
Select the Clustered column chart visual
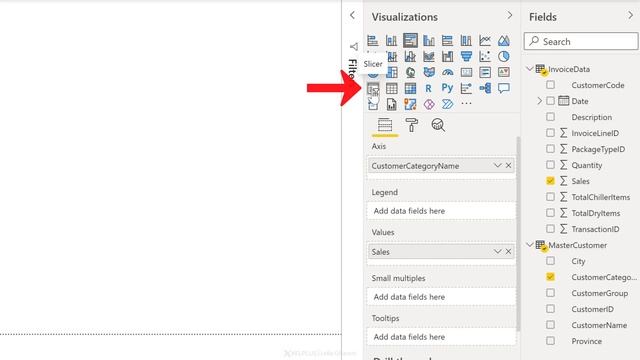click(429, 40)
